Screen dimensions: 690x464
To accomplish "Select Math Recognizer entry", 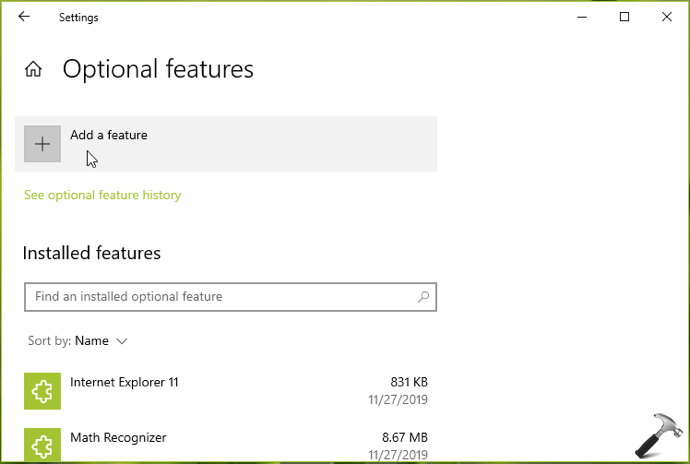I will [226, 445].
